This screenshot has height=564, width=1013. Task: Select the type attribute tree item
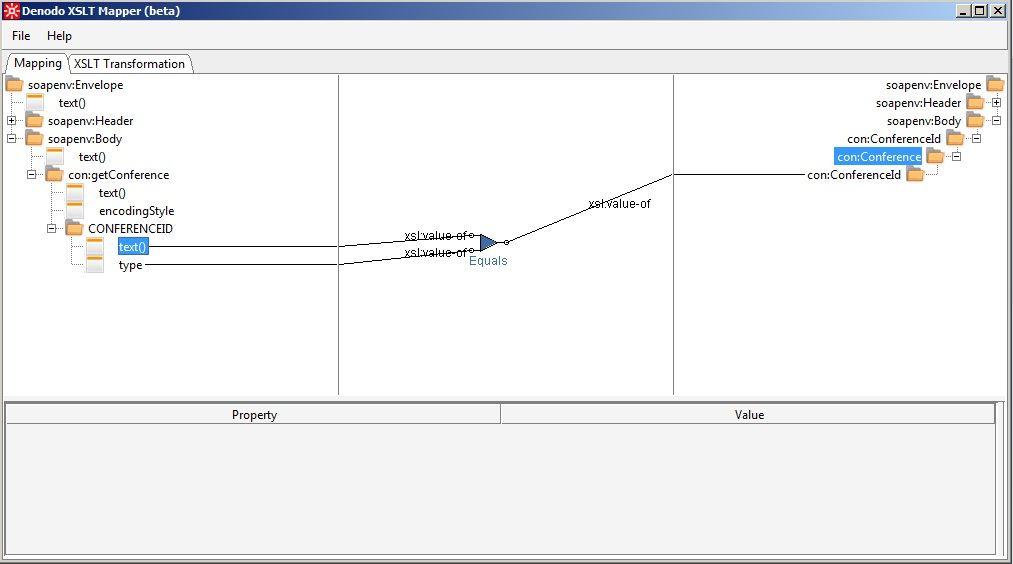(x=131, y=265)
